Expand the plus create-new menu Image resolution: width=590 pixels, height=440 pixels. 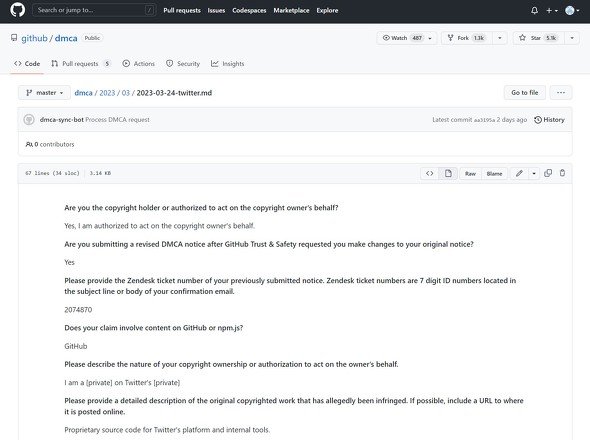tap(552, 11)
